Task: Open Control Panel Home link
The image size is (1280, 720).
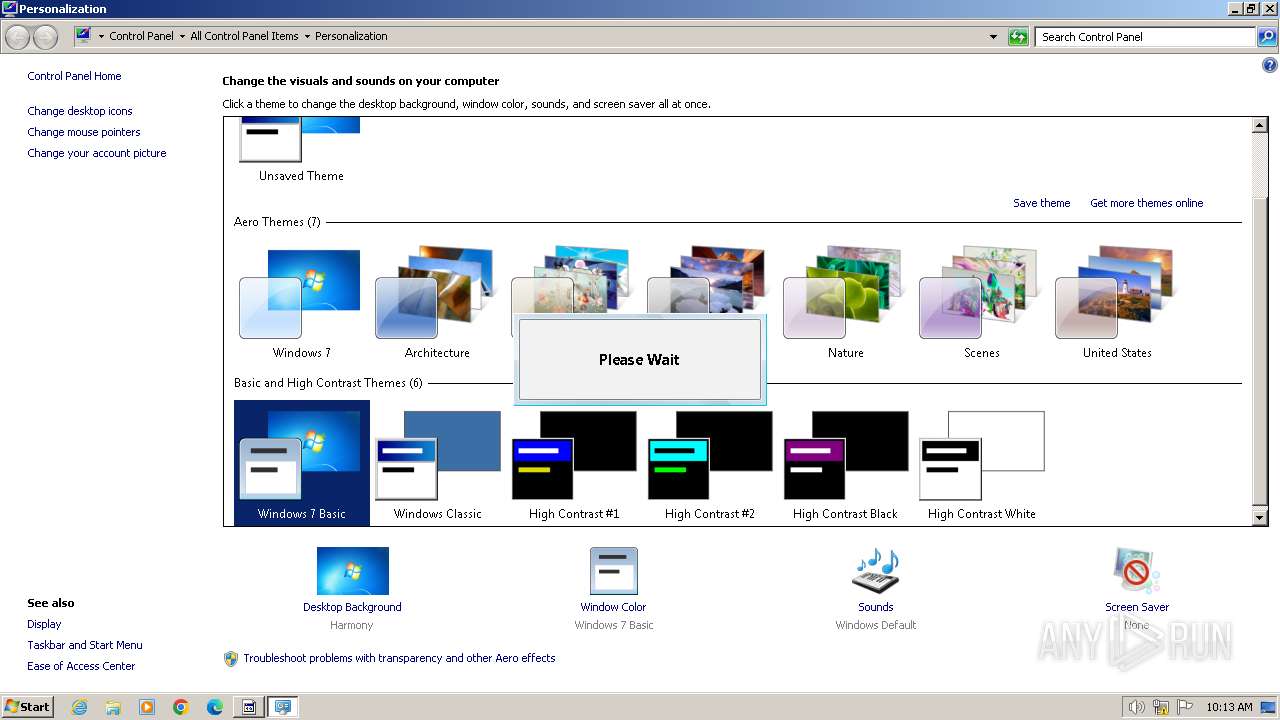Action: tap(74, 76)
